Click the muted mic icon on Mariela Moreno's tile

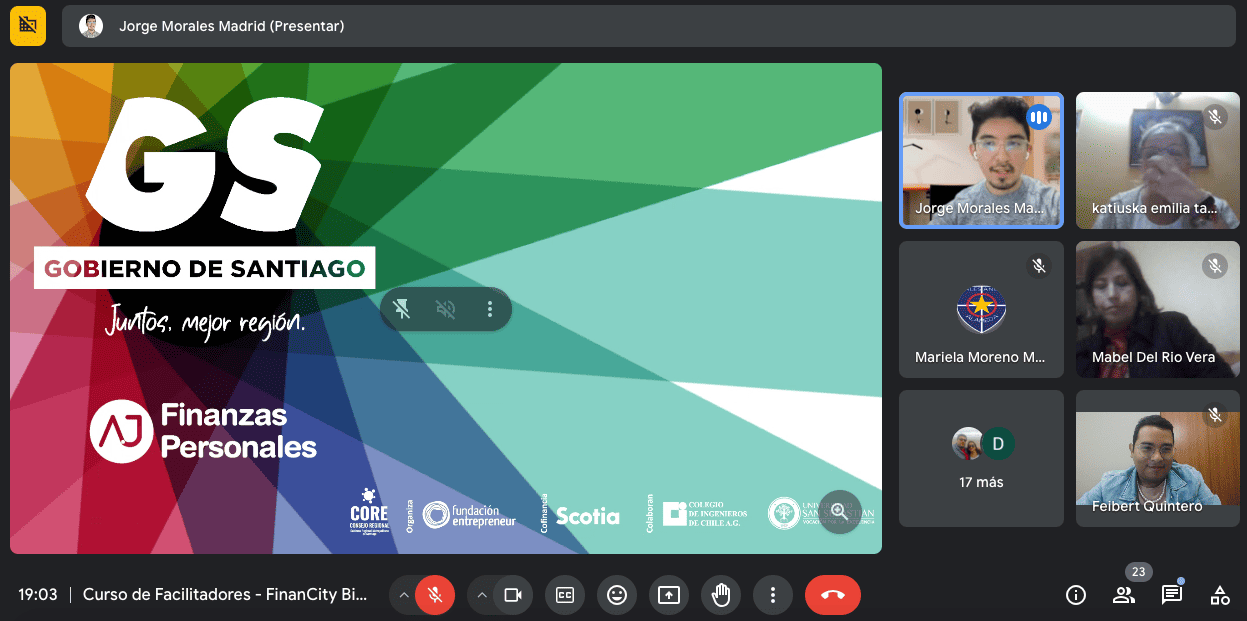(1039, 266)
